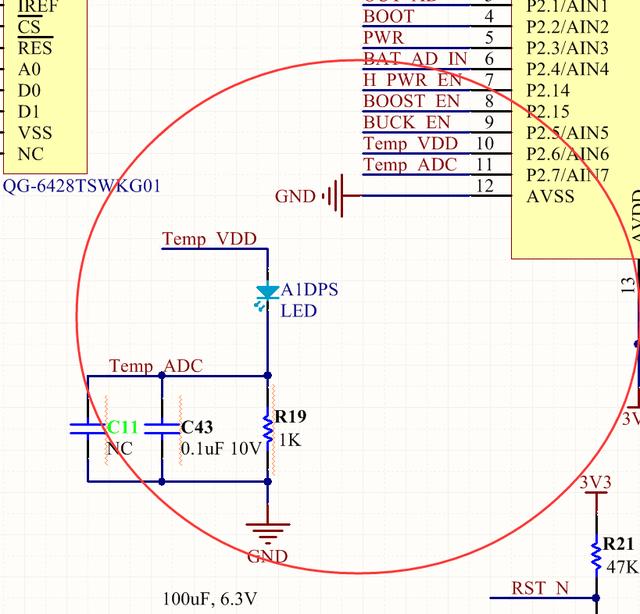Click the BUCK_EN net label
Image resolution: width=640 pixels, height=614 pixels.
pyautogui.click(x=407, y=122)
